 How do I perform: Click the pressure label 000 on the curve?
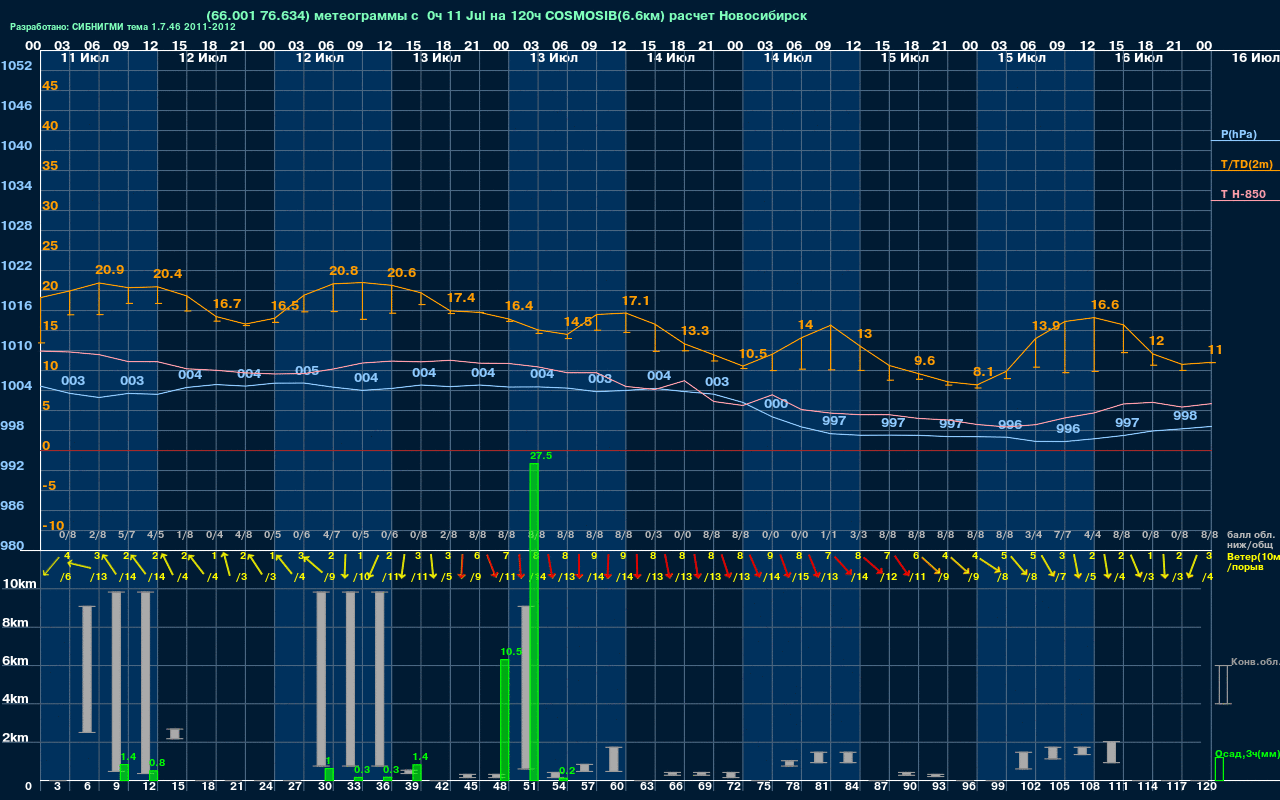[776, 404]
